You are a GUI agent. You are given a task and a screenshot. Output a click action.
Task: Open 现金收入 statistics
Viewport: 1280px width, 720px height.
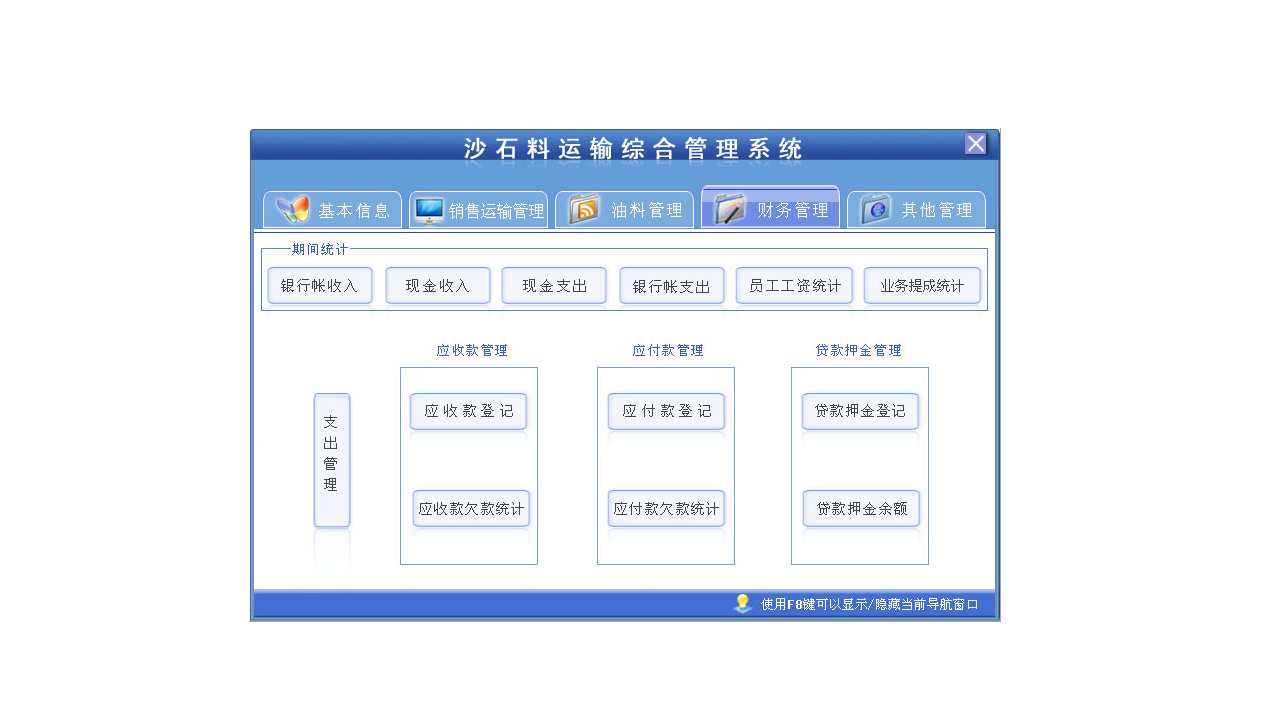[x=438, y=285]
